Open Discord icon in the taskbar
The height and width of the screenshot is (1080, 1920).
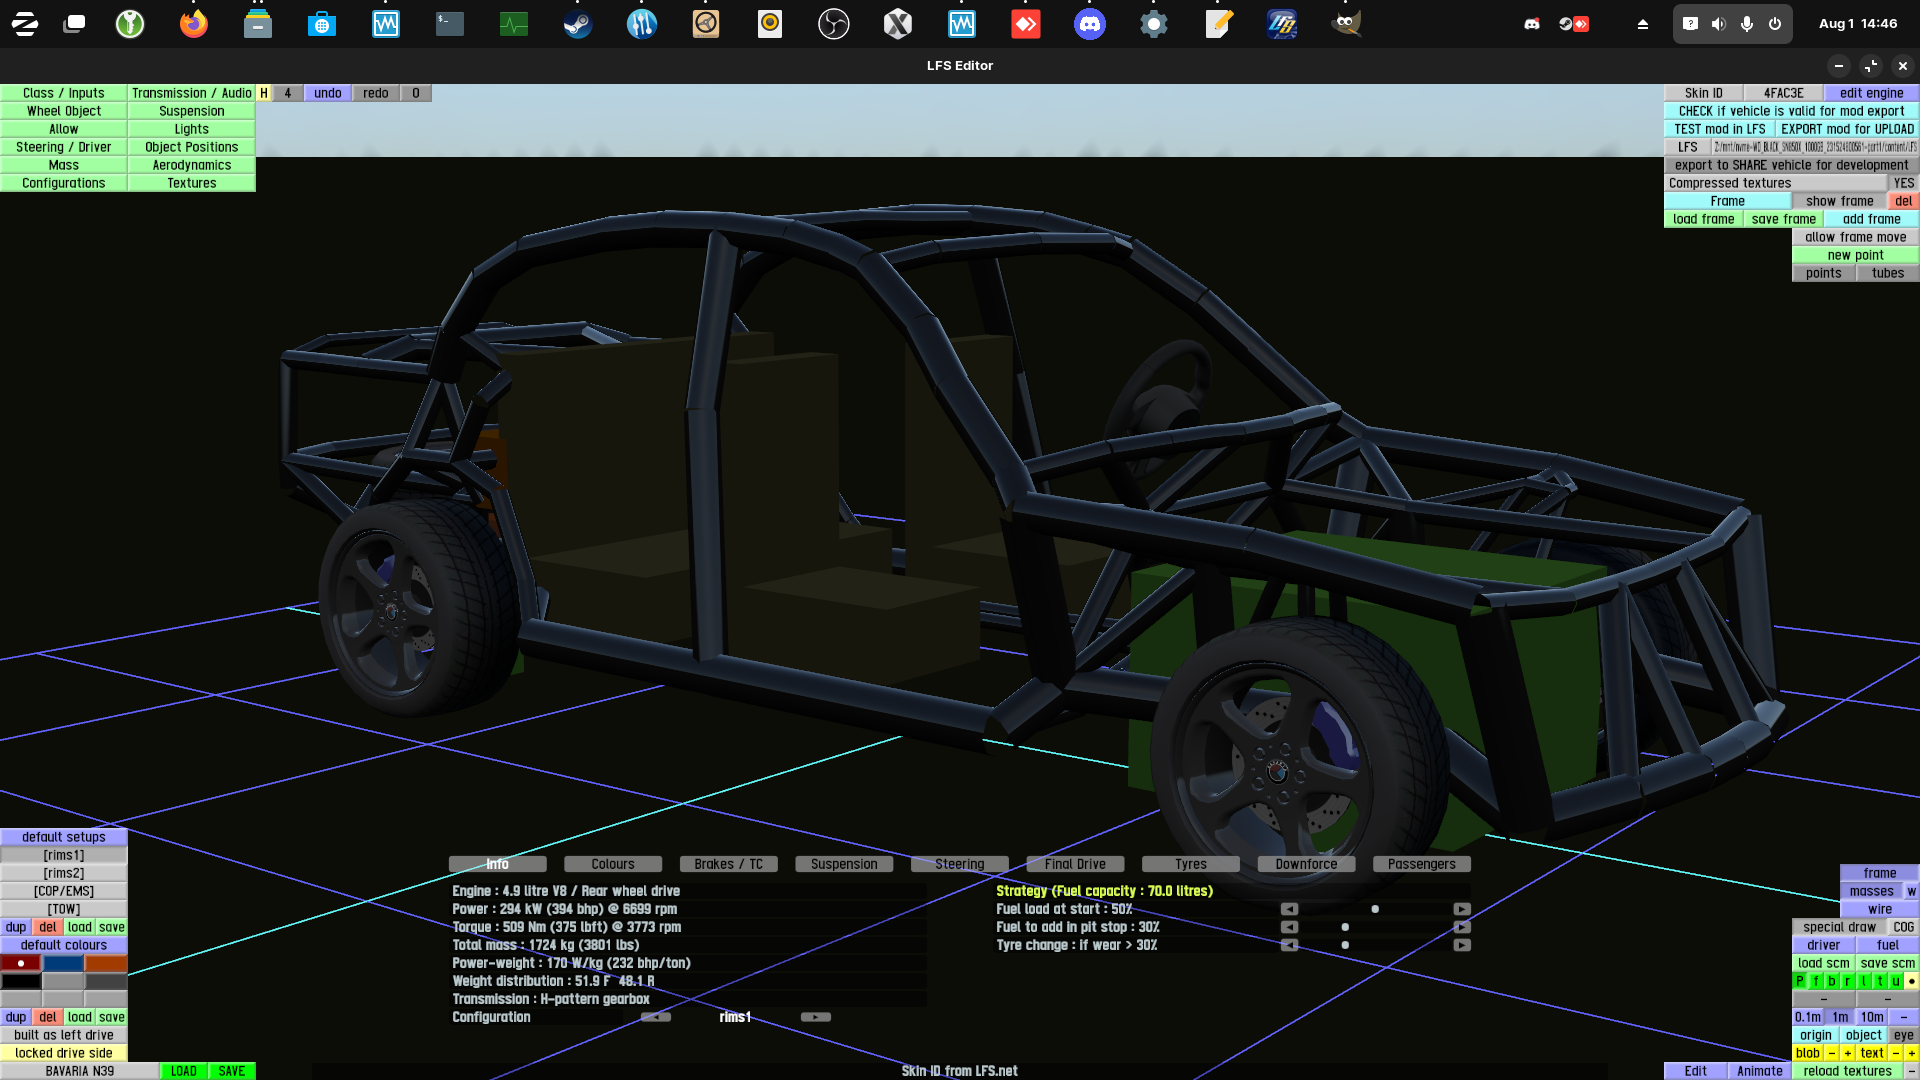(1089, 24)
